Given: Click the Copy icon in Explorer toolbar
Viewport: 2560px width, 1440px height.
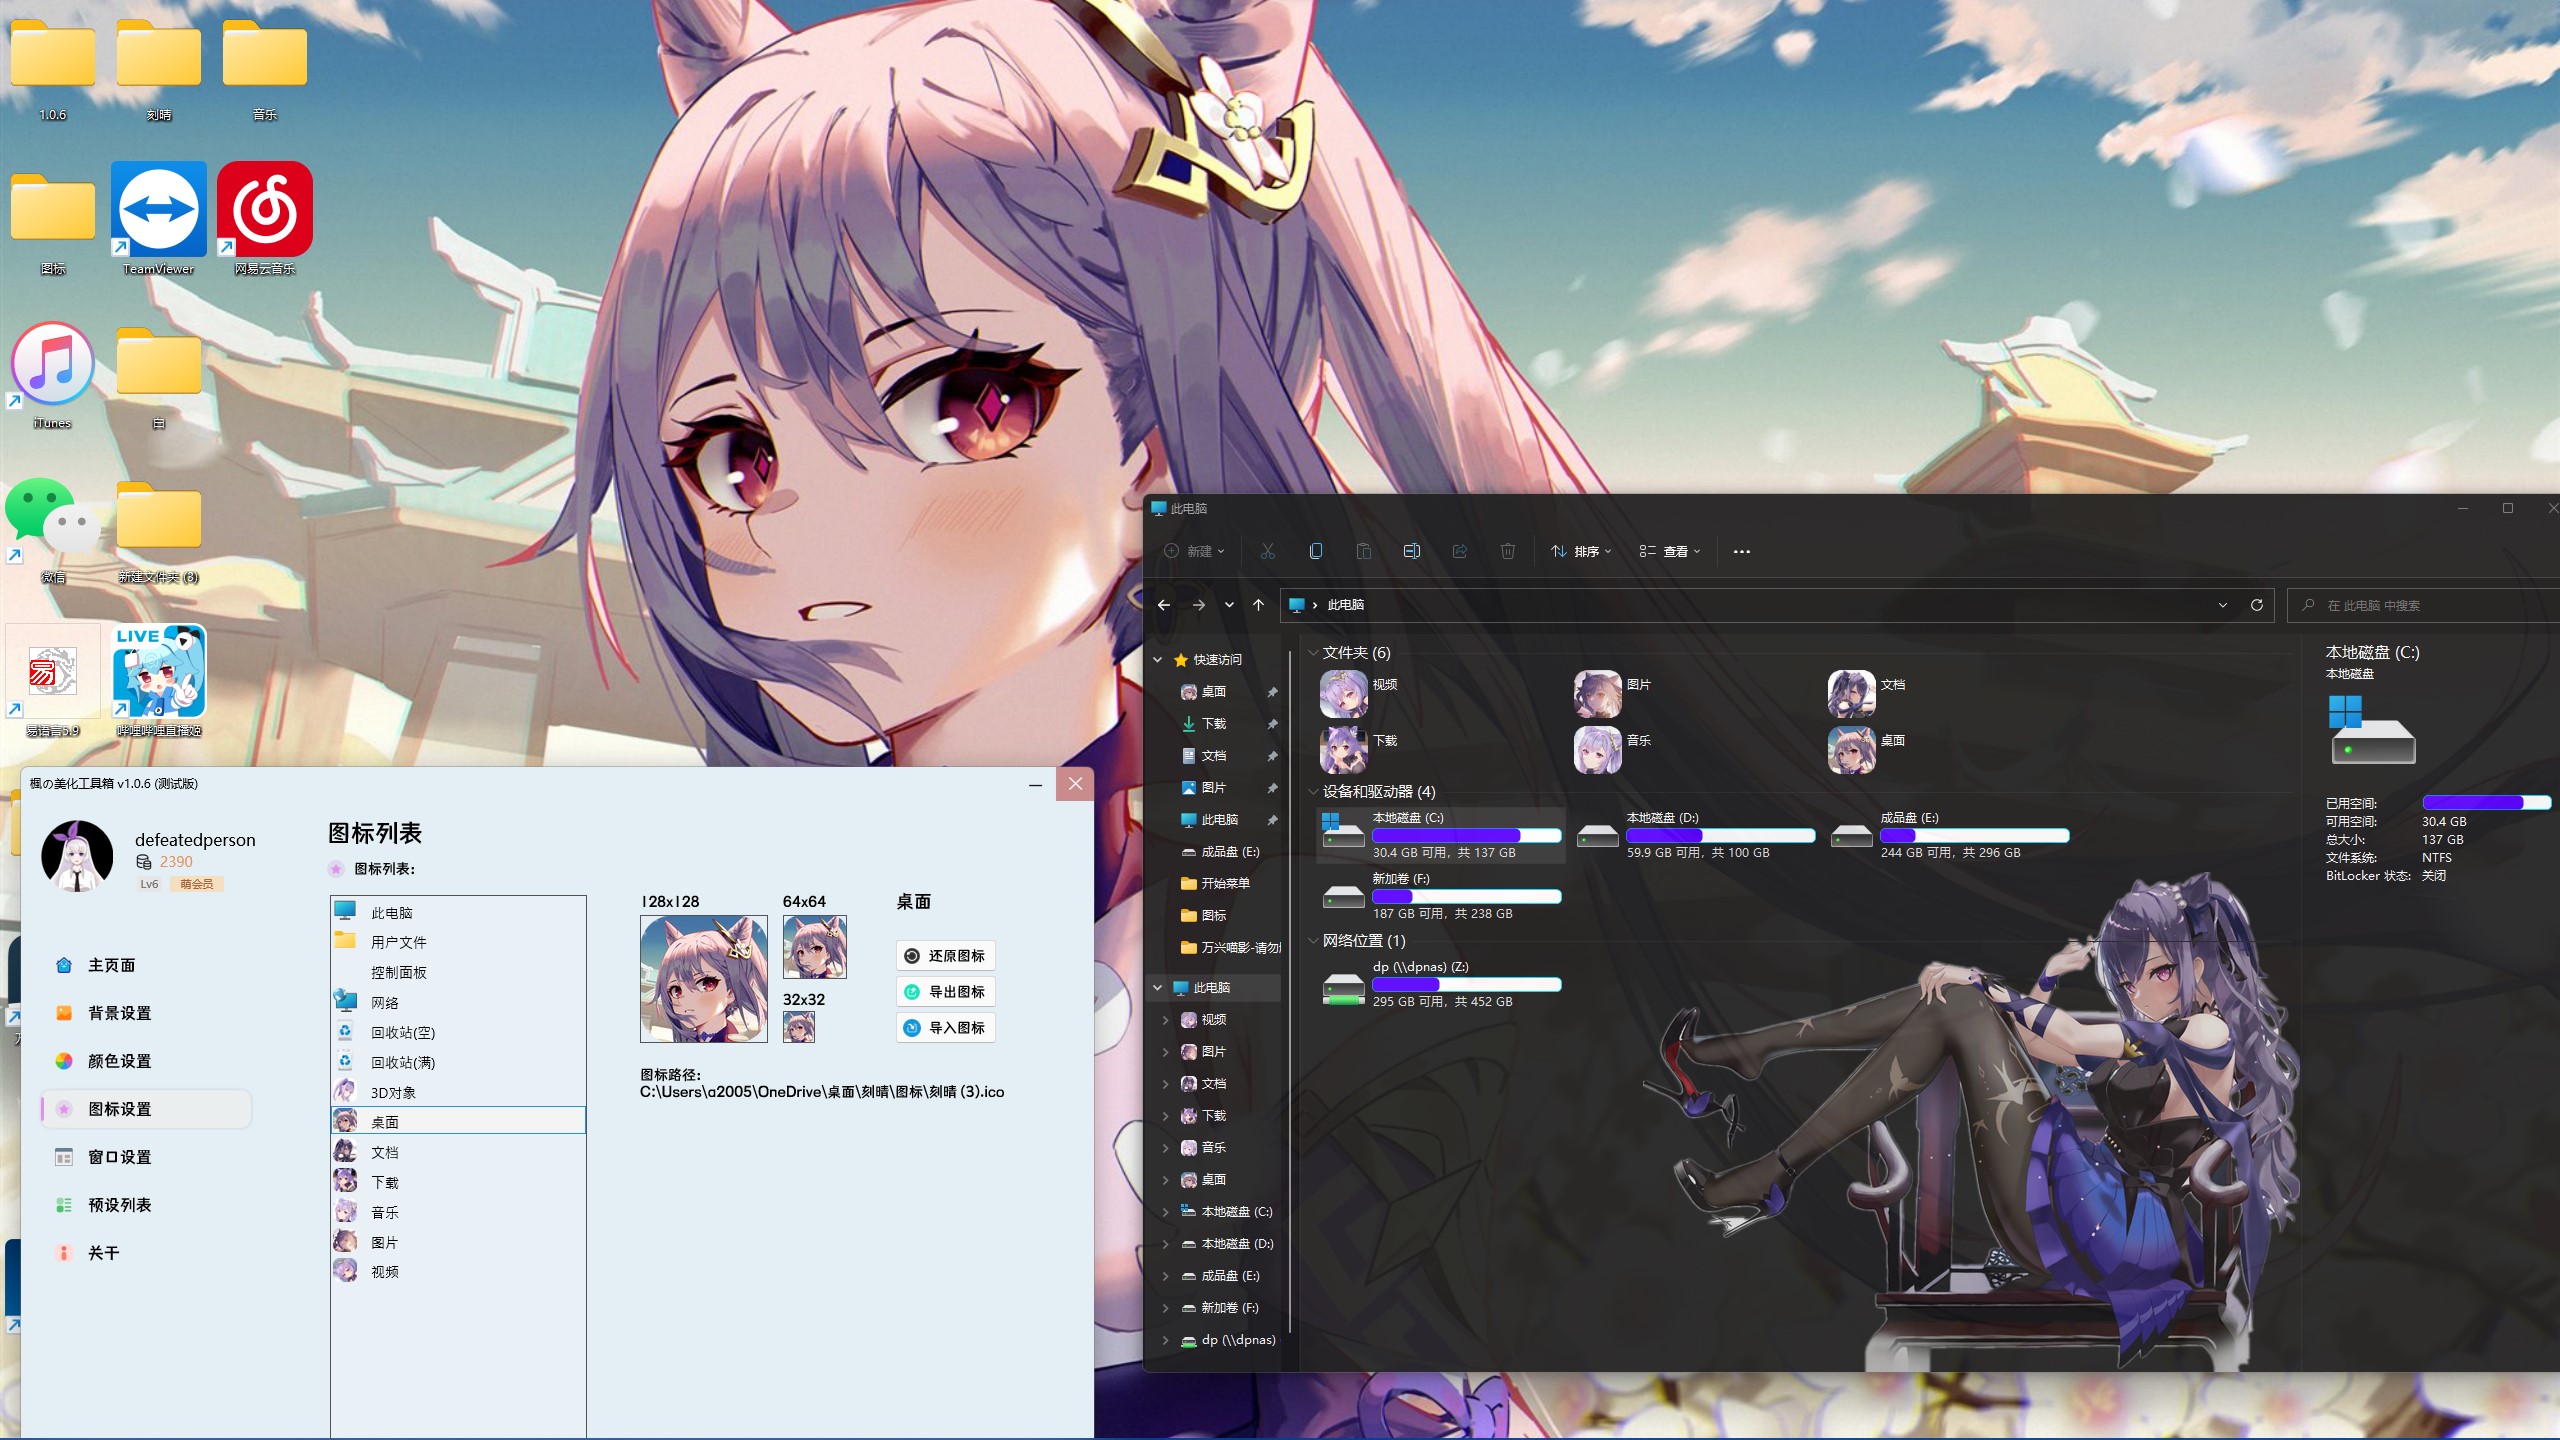Looking at the screenshot, I should [x=1315, y=551].
